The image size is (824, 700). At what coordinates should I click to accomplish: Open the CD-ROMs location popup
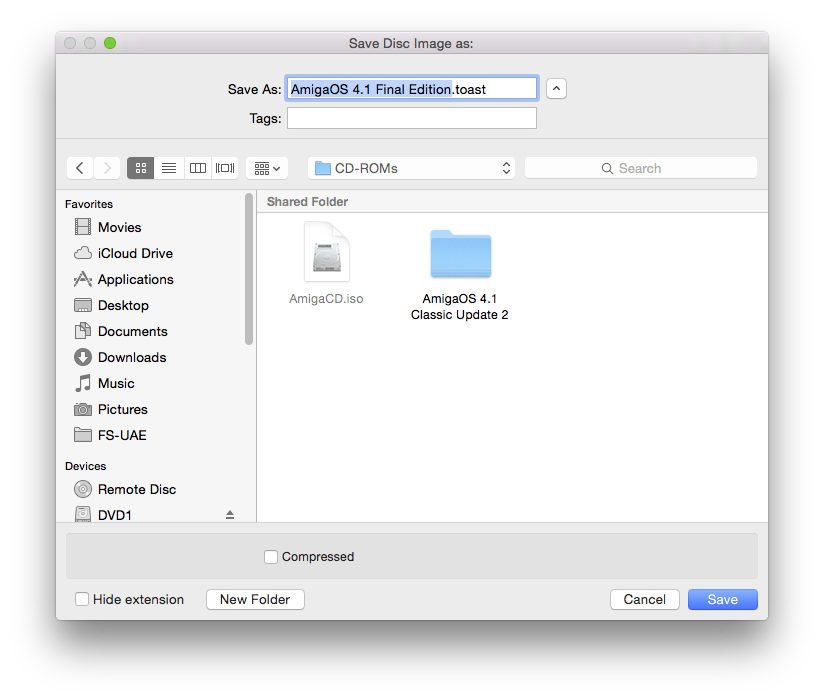click(411, 168)
